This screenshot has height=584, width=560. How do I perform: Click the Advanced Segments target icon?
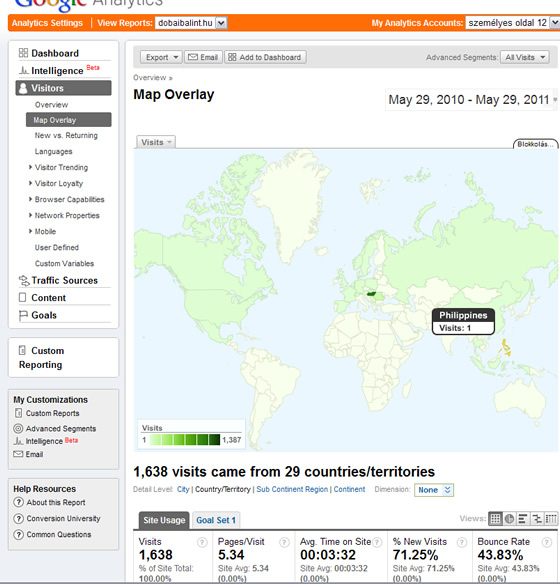point(18,428)
